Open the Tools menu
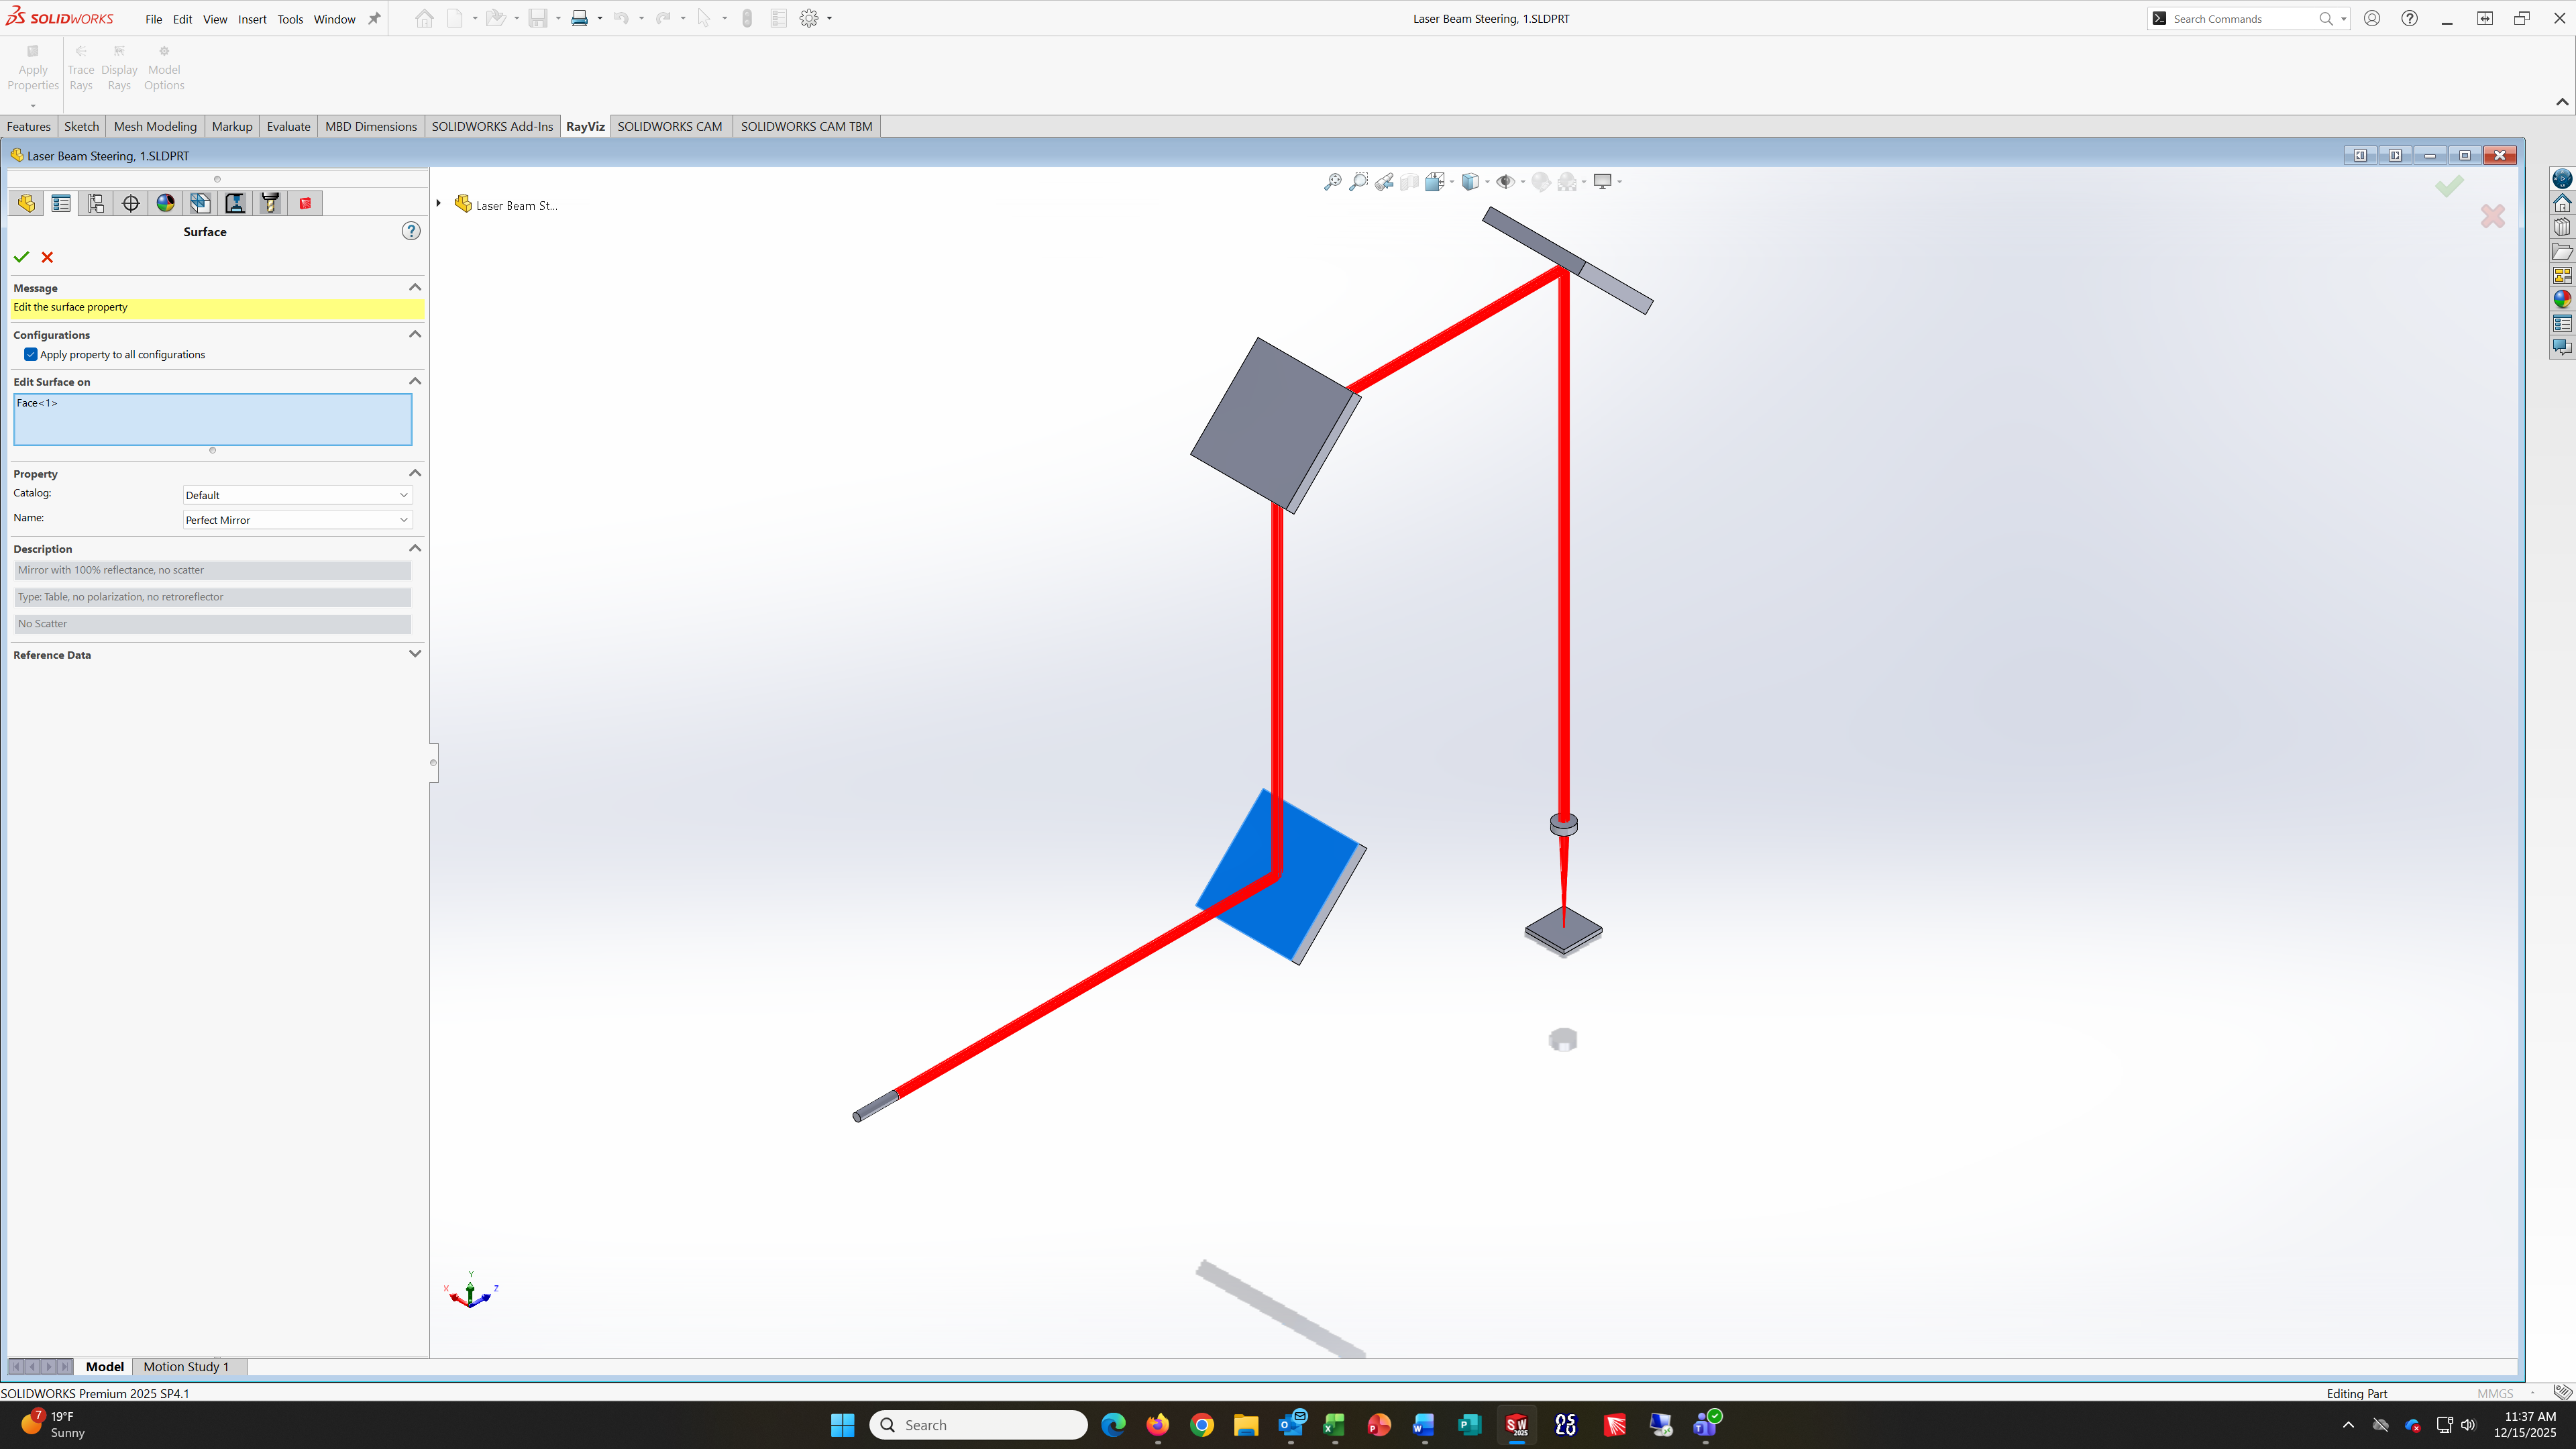 click(x=290, y=18)
